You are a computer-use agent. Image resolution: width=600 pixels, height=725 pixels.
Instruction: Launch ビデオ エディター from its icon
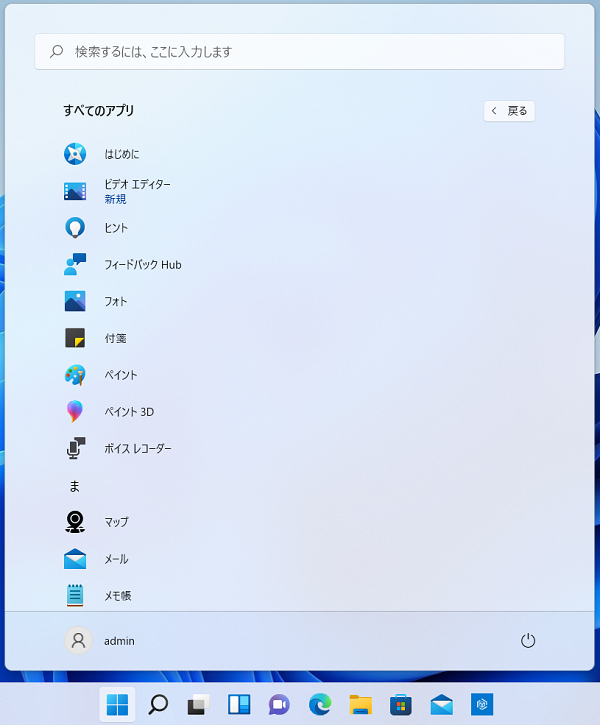pyautogui.click(x=75, y=191)
